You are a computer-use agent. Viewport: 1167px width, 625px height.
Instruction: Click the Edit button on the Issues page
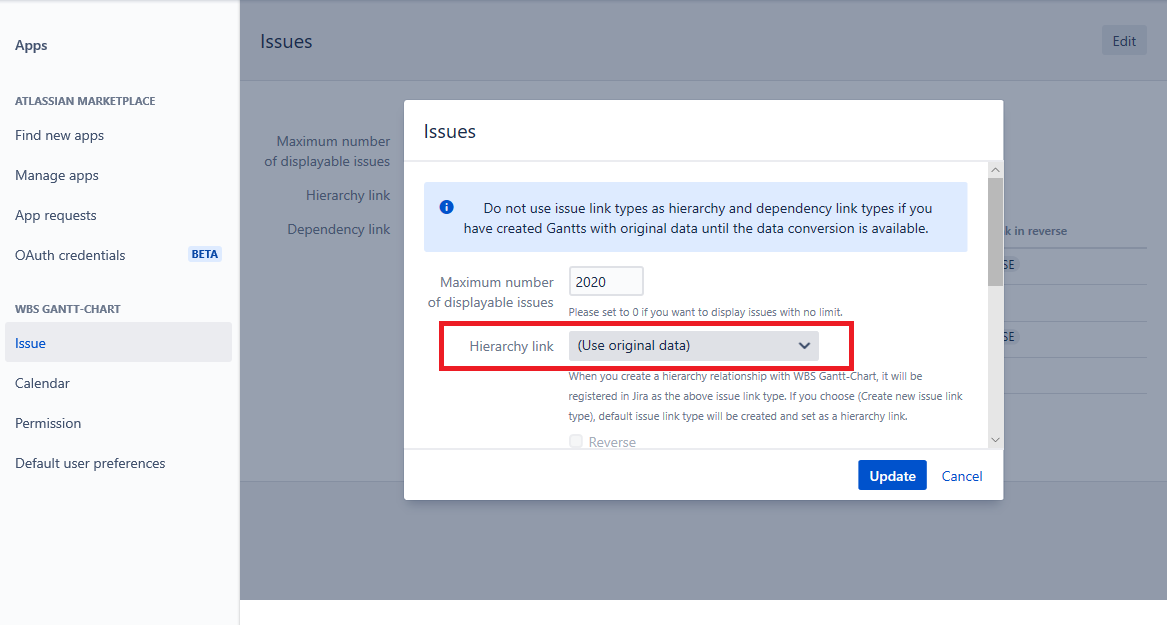click(1124, 41)
